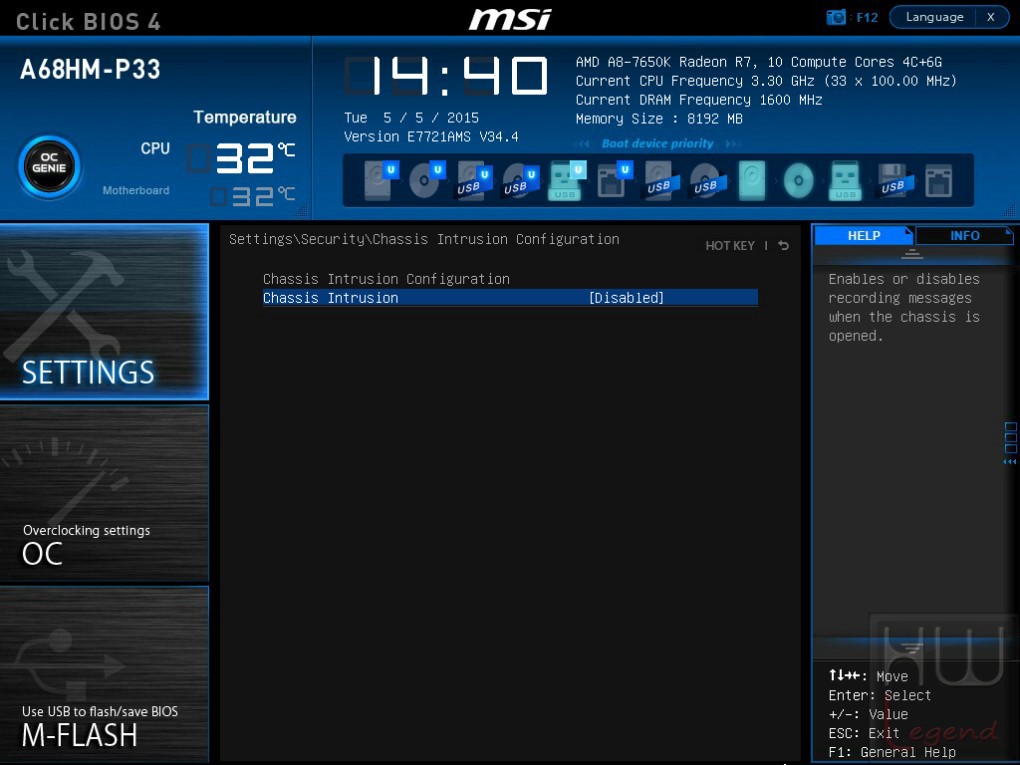This screenshot has height=765, width=1020.
Task: Click the last legacy network boot icon
Action: (939, 180)
